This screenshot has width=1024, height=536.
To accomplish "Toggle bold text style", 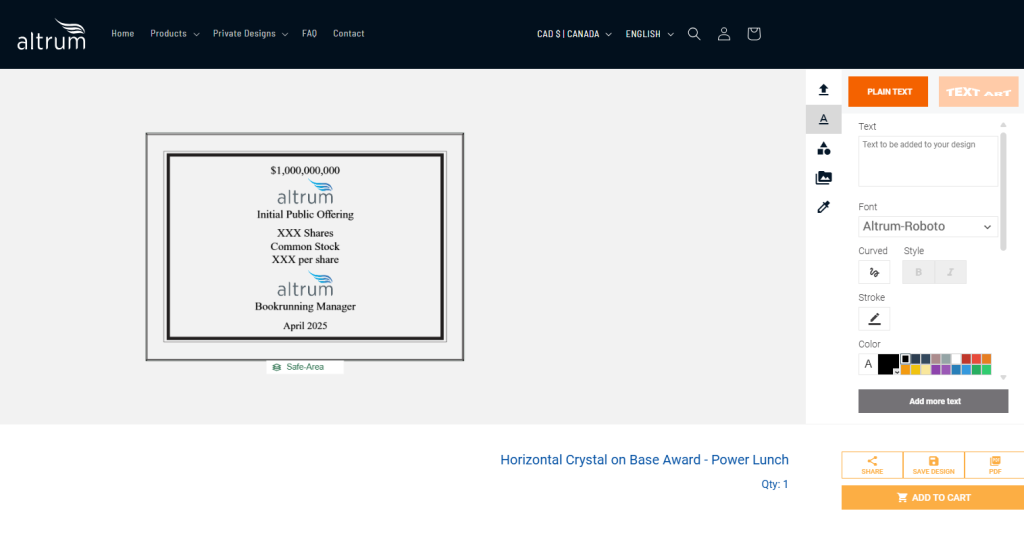I will pos(918,272).
